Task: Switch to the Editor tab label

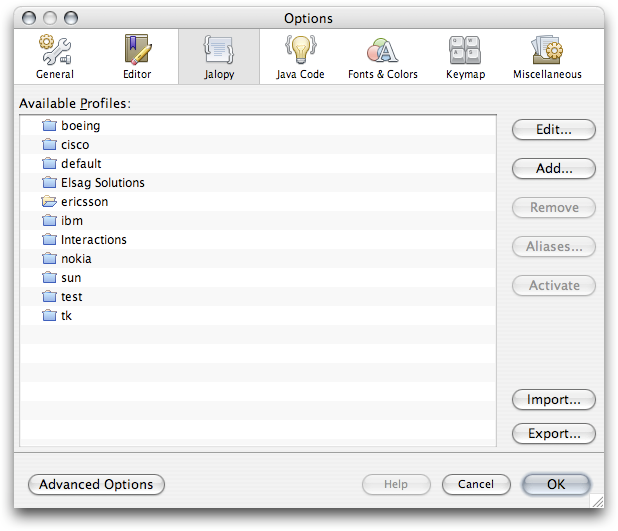Action: [137, 74]
